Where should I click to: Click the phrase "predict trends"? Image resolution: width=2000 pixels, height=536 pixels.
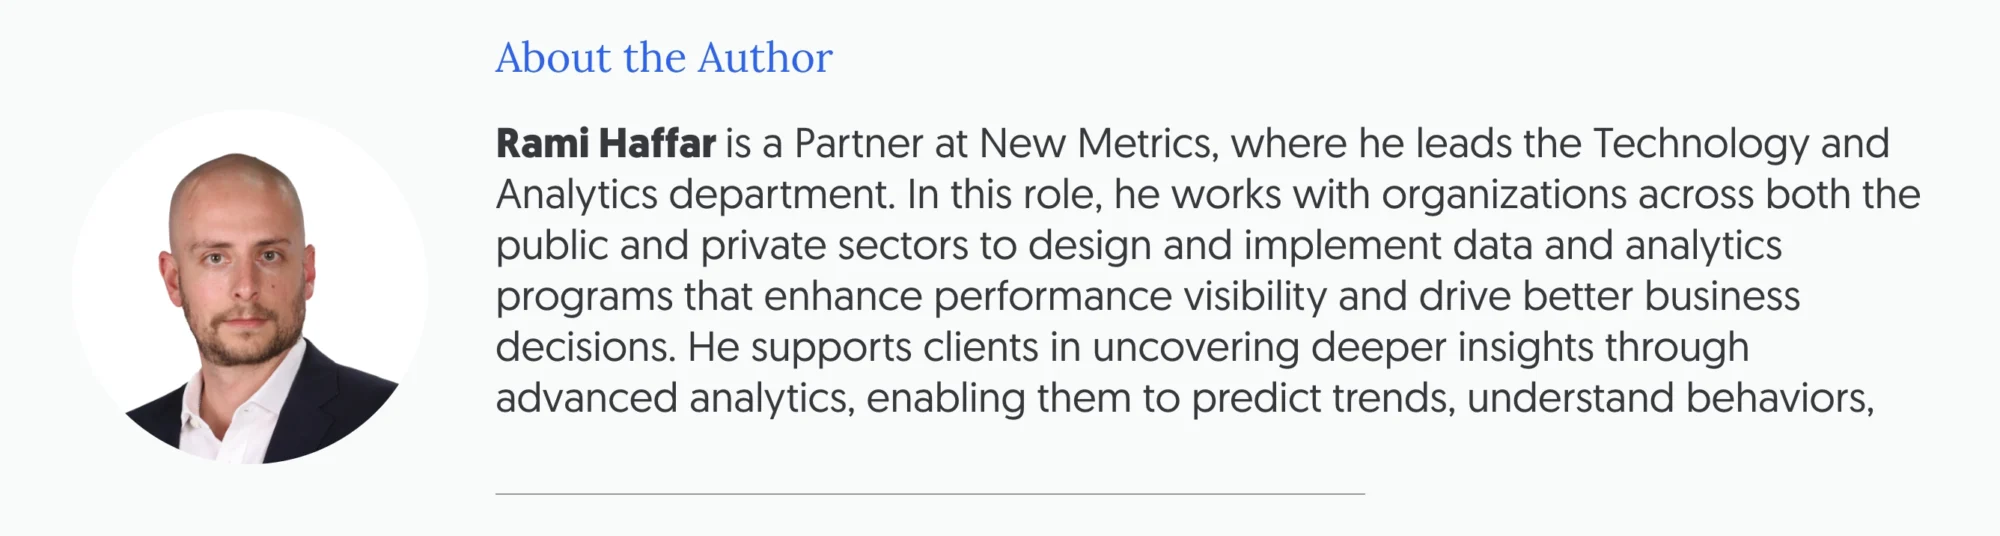point(1323,399)
